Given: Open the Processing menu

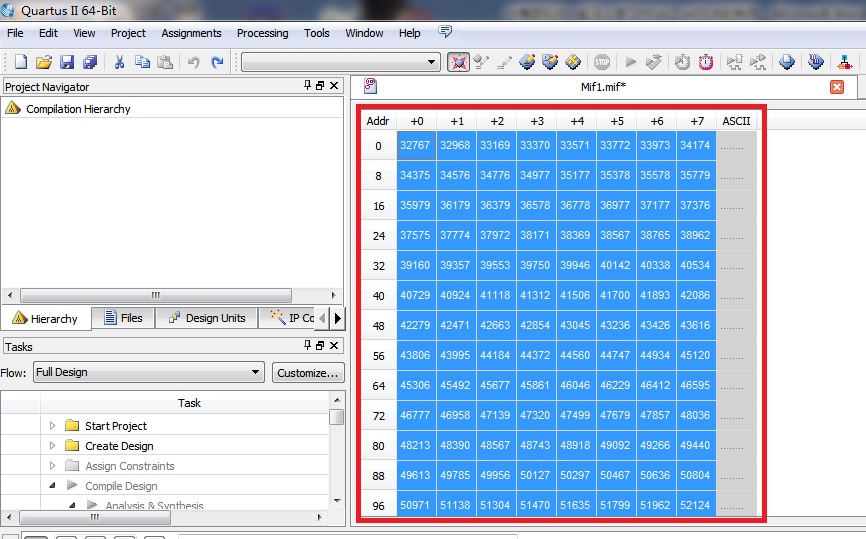Looking at the screenshot, I should (x=262, y=33).
